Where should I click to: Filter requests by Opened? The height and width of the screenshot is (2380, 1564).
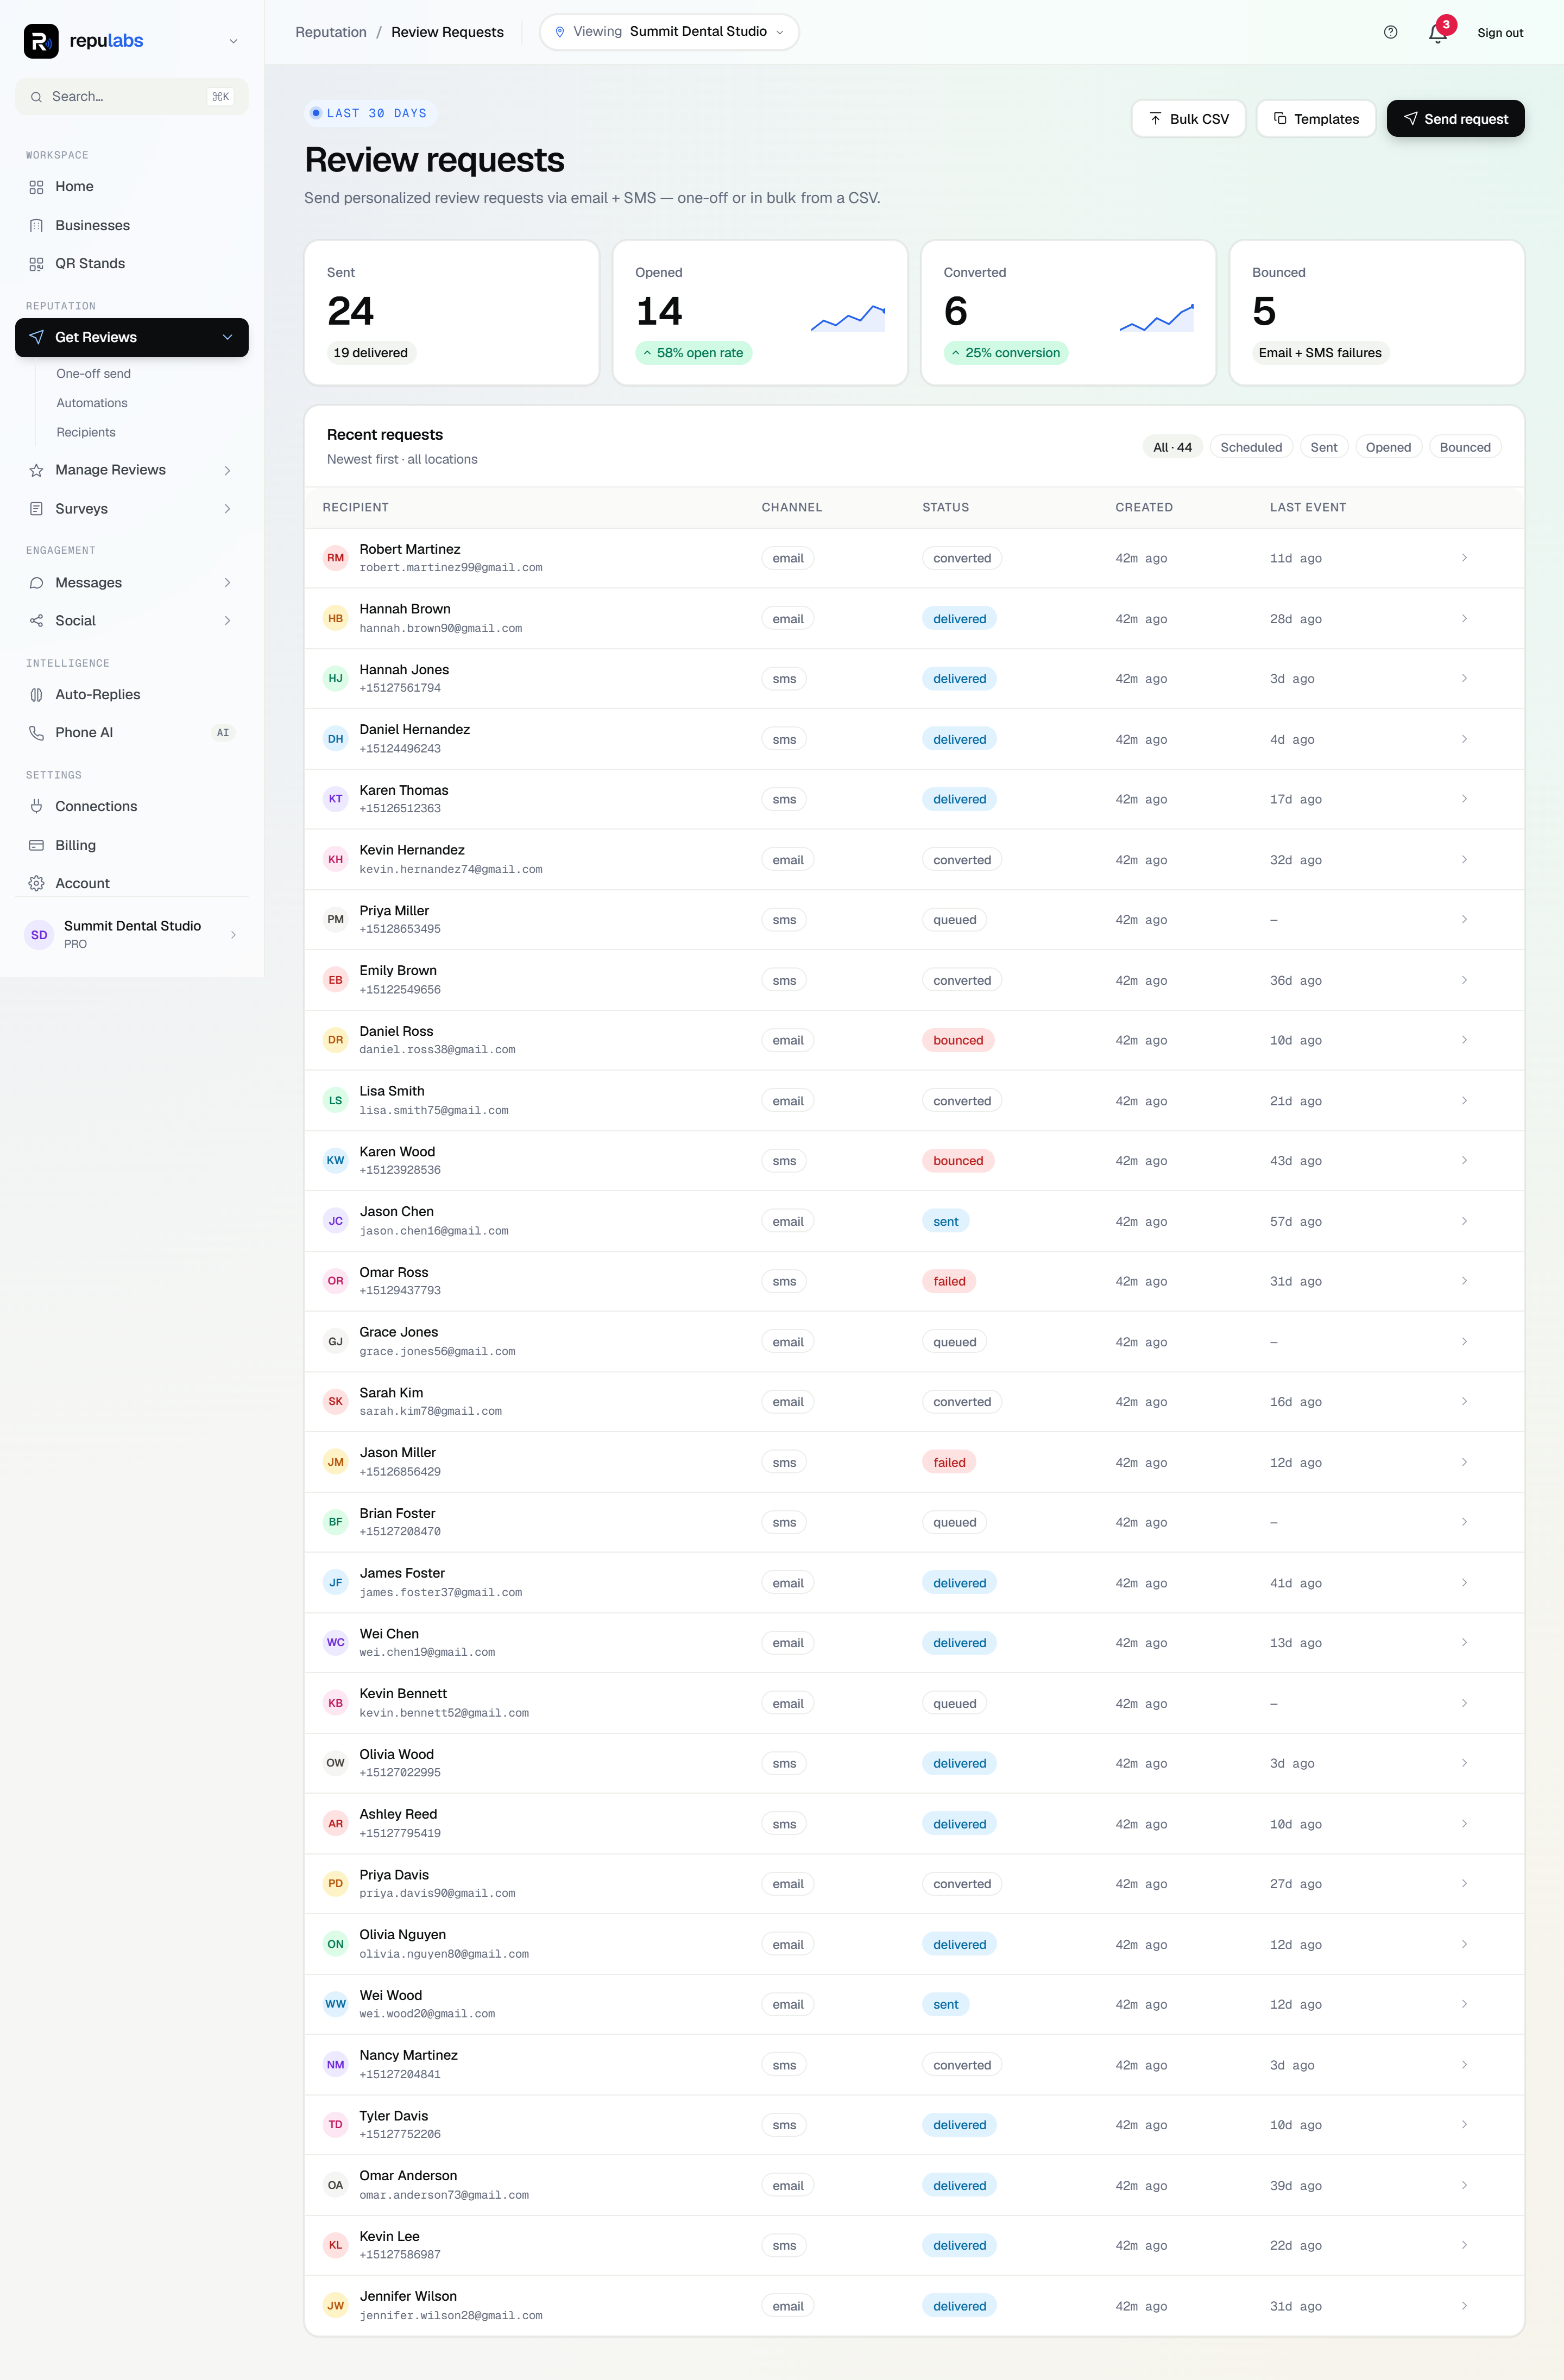point(1388,447)
